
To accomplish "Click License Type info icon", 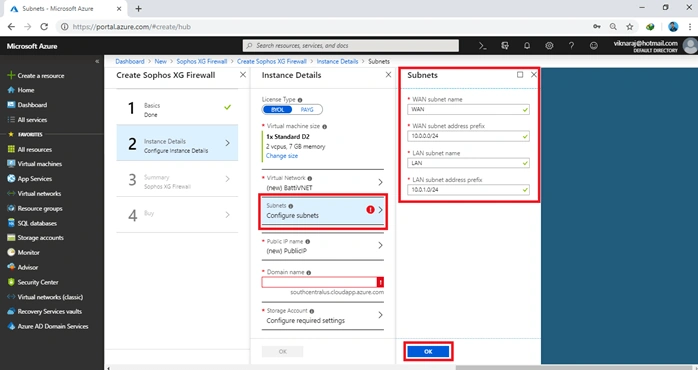I will [300, 100].
